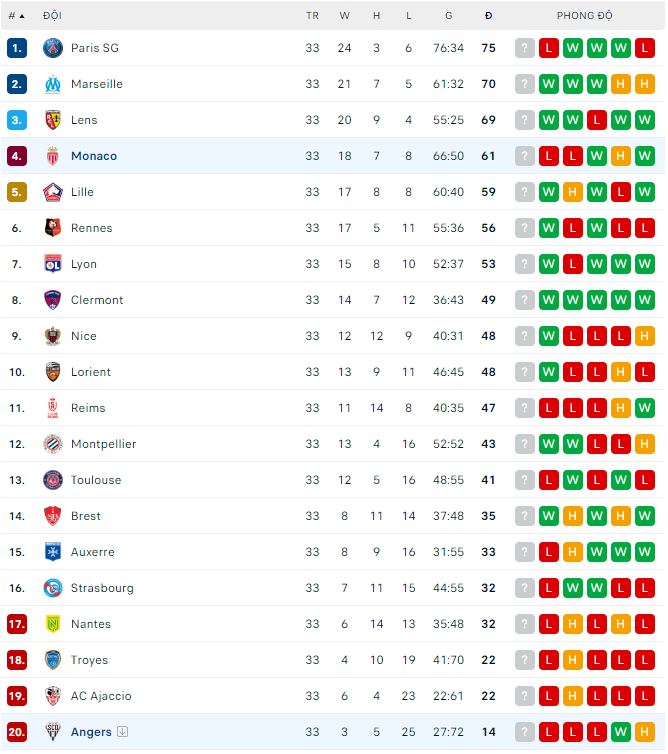Sort table by the # rank column
Image resolution: width=668 pixels, height=754 pixels.
pos(16,16)
